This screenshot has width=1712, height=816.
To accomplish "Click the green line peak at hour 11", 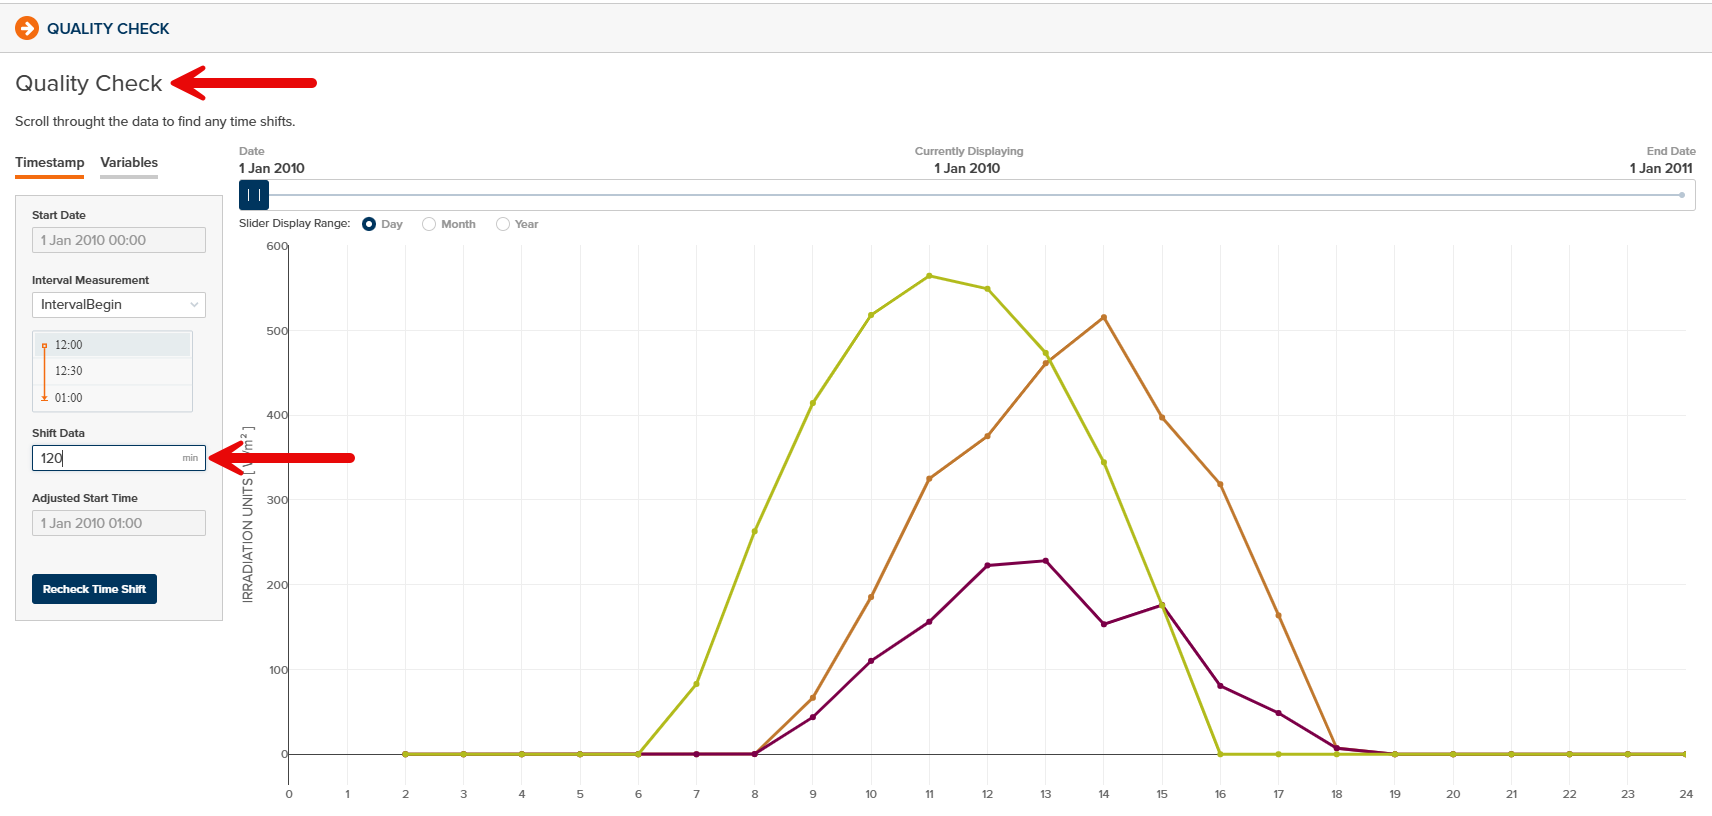I will tap(929, 276).
